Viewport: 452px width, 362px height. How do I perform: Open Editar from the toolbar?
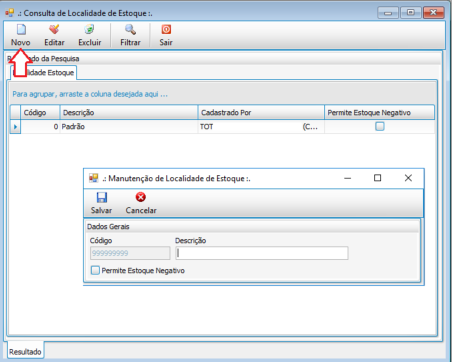point(54,35)
